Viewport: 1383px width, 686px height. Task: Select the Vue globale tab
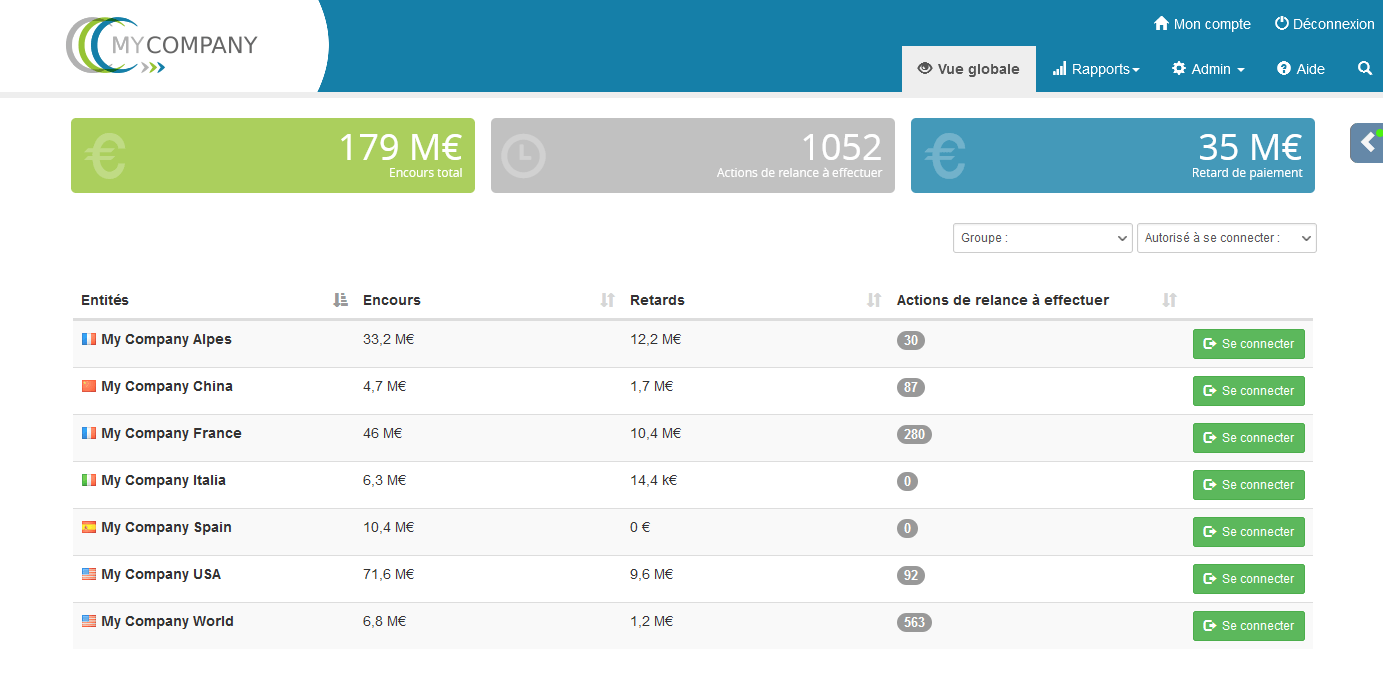968,69
